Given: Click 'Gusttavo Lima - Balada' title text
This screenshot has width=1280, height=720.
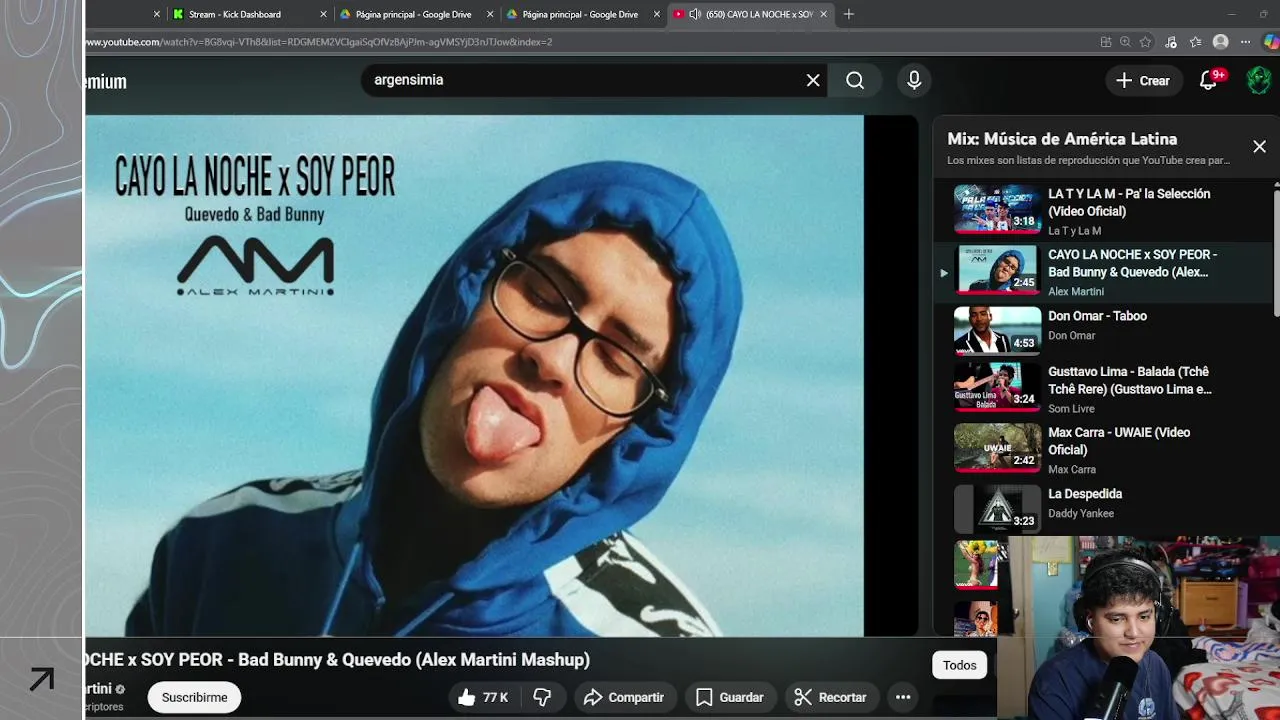Looking at the screenshot, I should pyautogui.click(x=1130, y=380).
